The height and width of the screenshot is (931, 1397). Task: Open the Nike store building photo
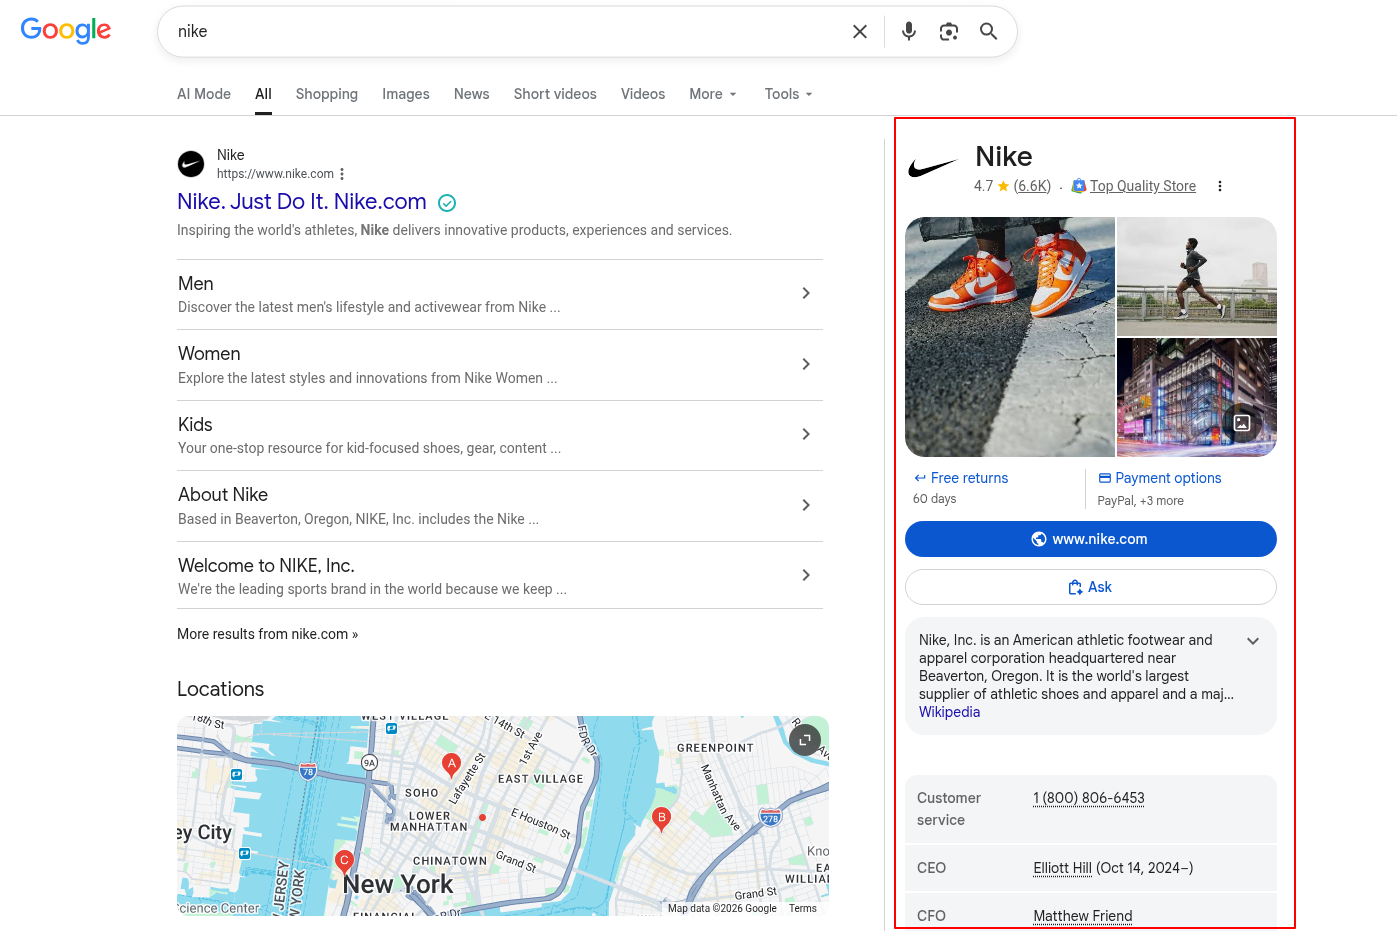click(x=1197, y=398)
